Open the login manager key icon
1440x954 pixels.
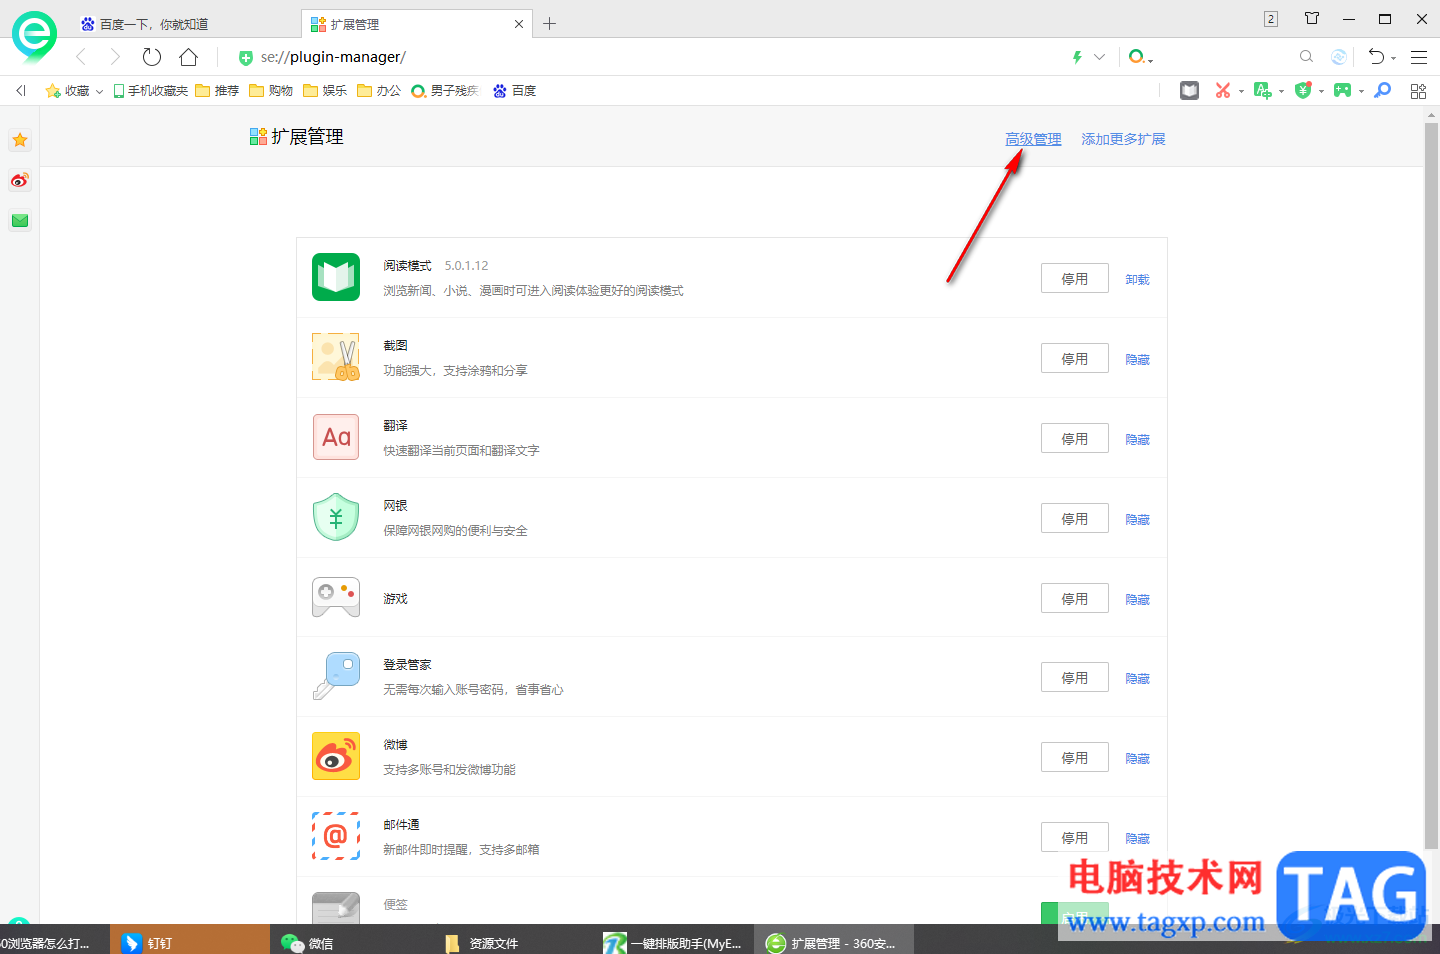tap(1382, 90)
